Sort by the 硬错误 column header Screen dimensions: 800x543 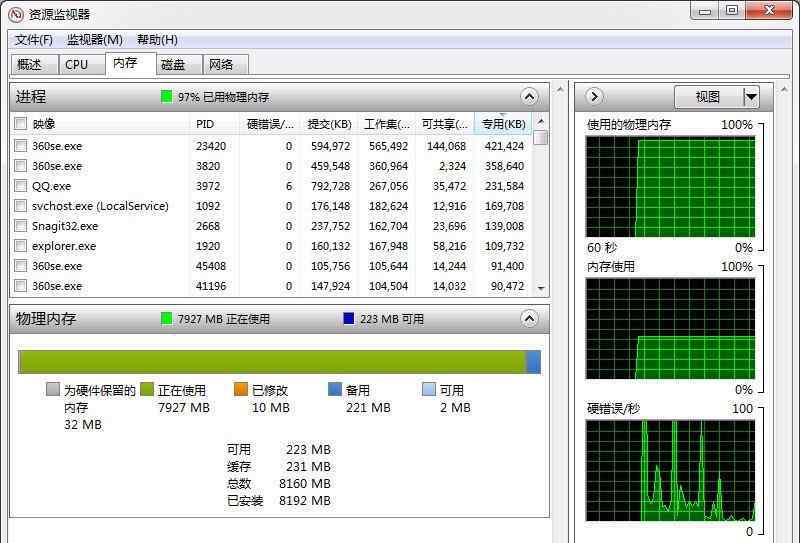269,124
